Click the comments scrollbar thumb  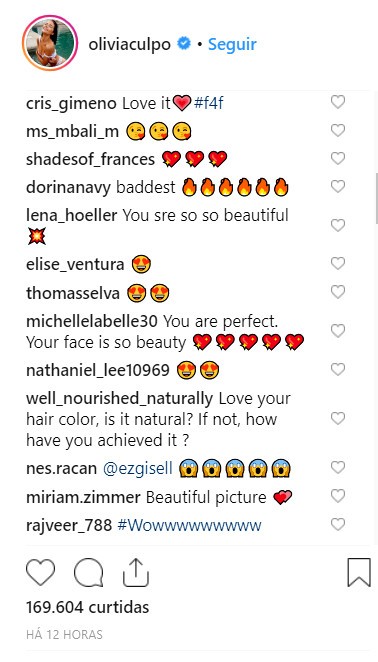pos(376,198)
